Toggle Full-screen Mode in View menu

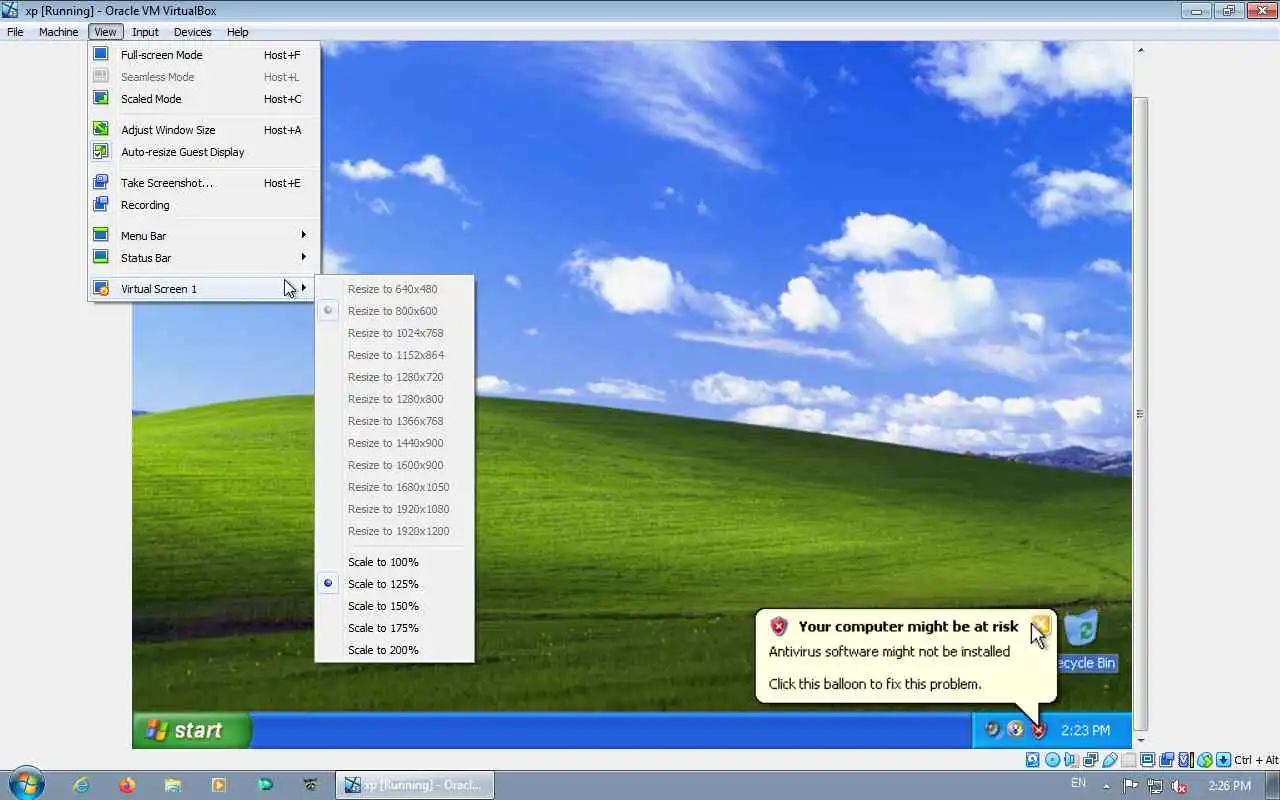click(204, 55)
